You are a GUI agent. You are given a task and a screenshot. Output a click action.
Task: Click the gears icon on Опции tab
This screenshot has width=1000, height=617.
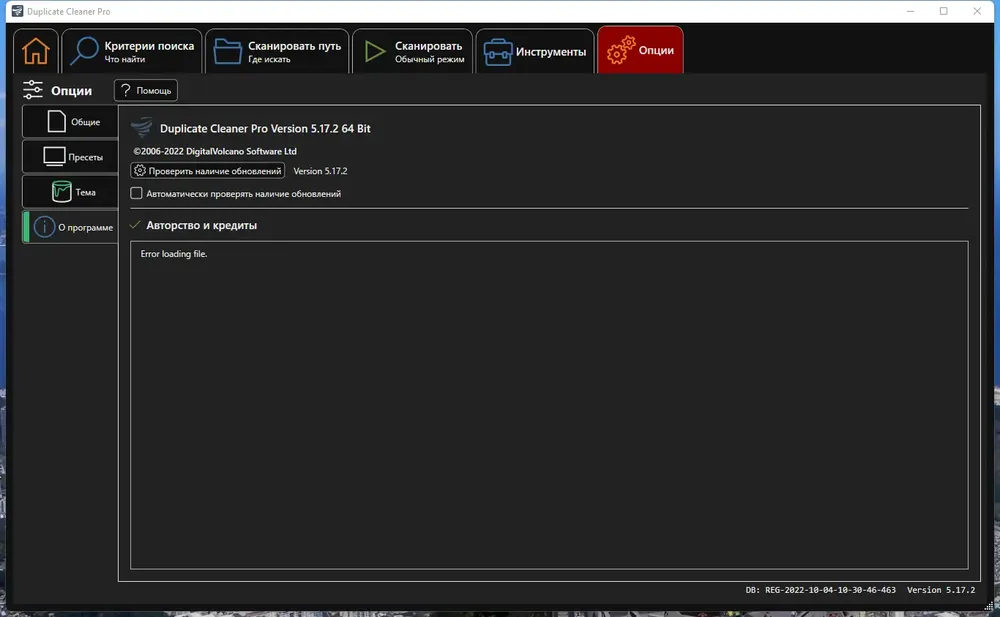[621, 50]
